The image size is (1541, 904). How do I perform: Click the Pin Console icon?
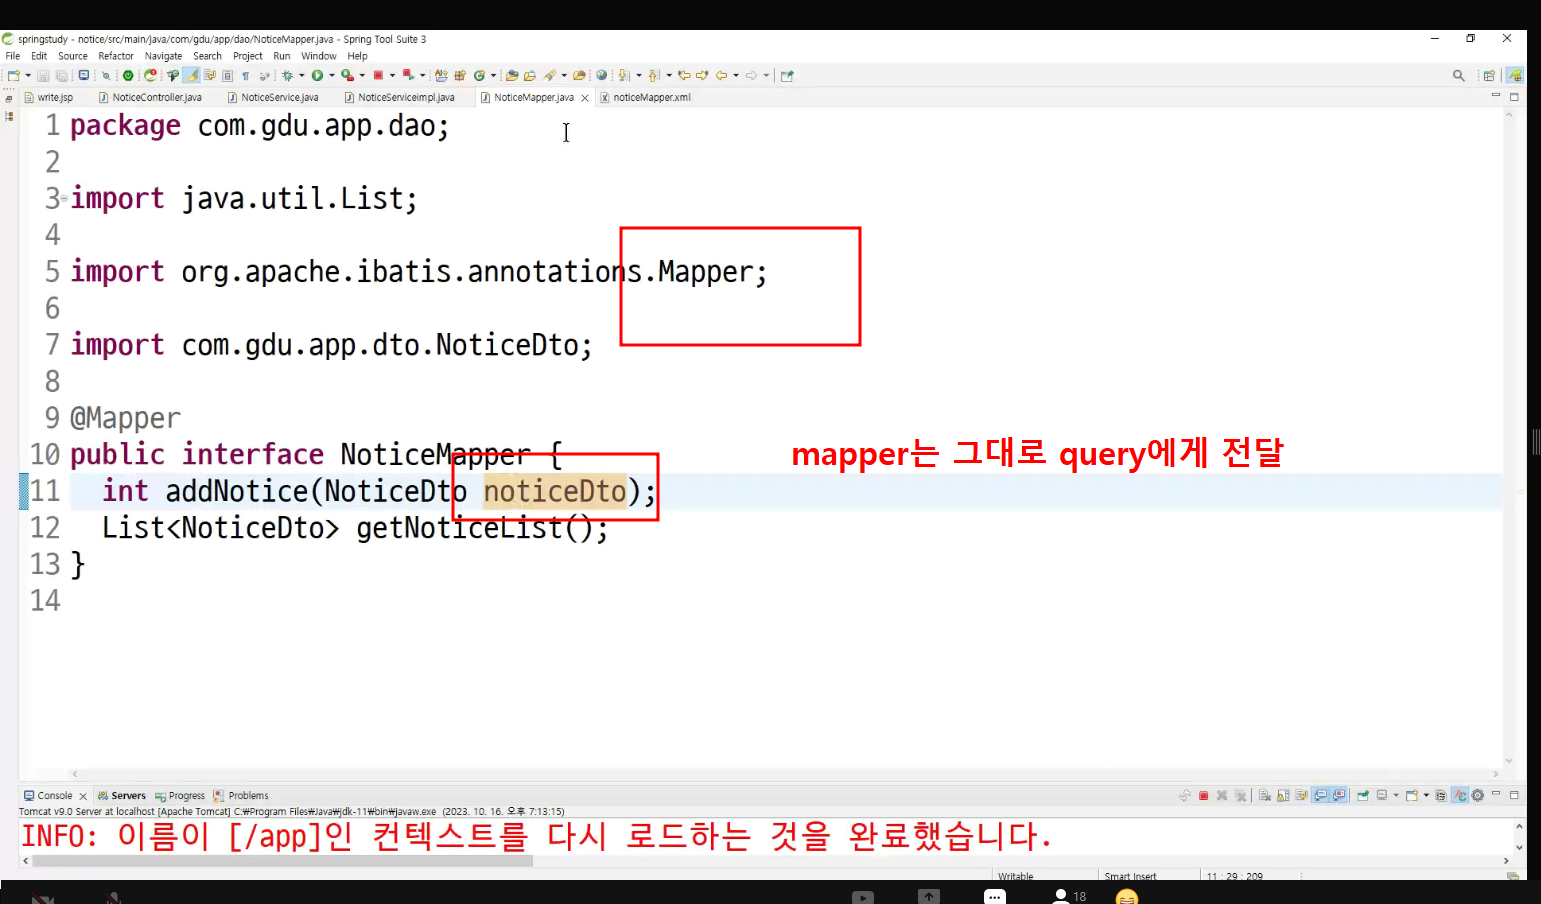[x=1363, y=796]
